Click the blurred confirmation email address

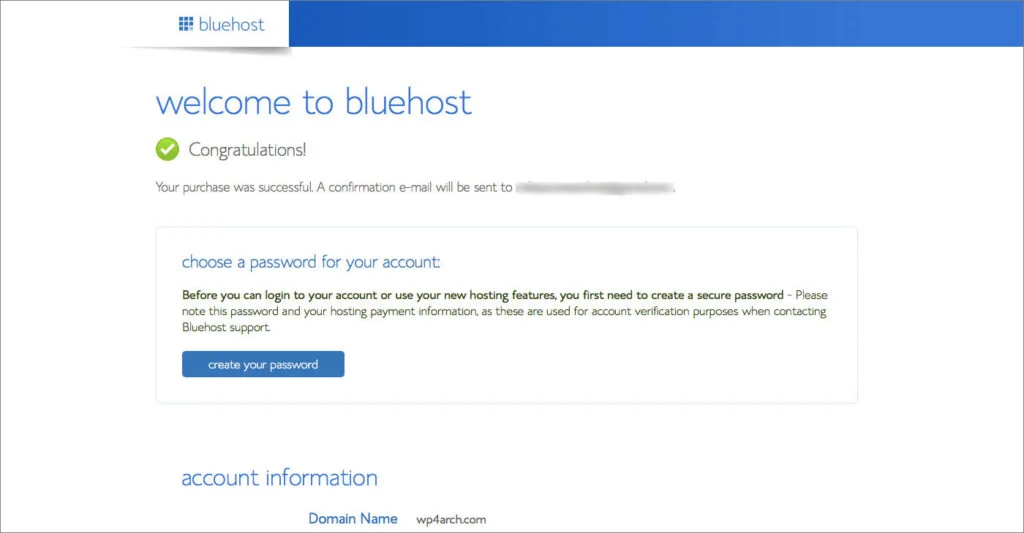594,187
